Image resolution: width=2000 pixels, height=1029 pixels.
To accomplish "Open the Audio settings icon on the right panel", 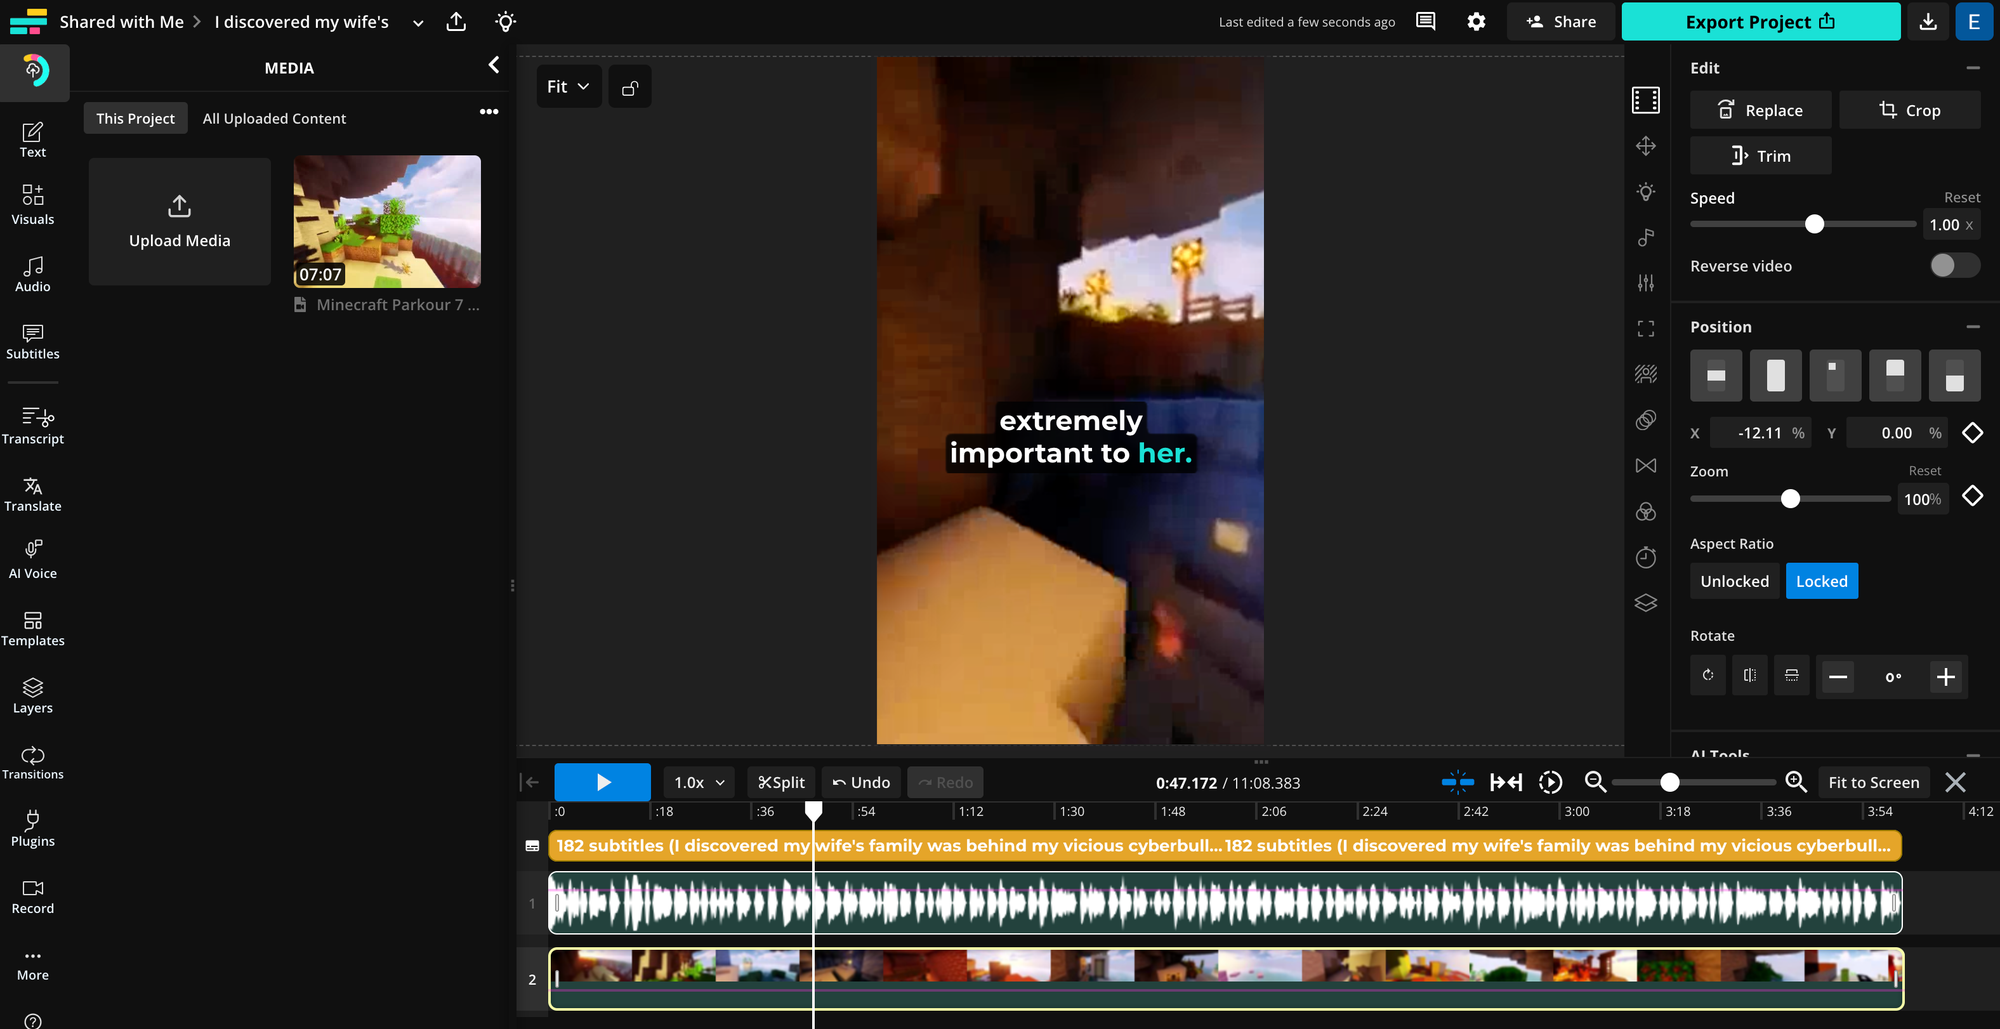I will click(x=1646, y=237).
